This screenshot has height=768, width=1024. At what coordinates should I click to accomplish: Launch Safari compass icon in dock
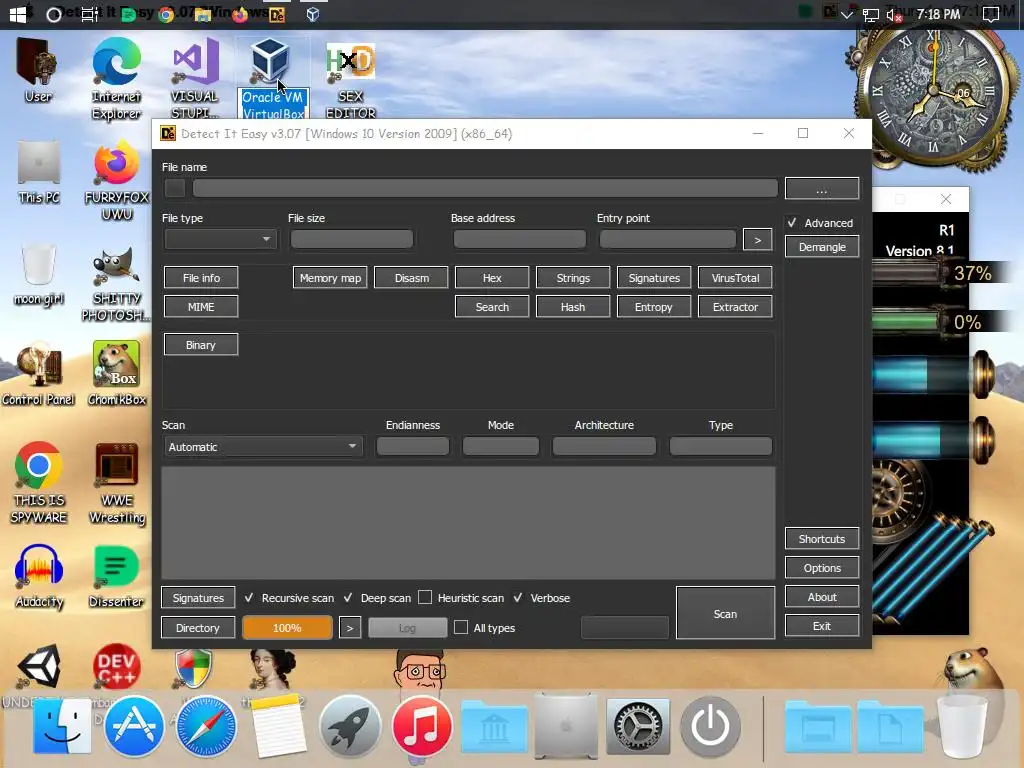point(206,726)
